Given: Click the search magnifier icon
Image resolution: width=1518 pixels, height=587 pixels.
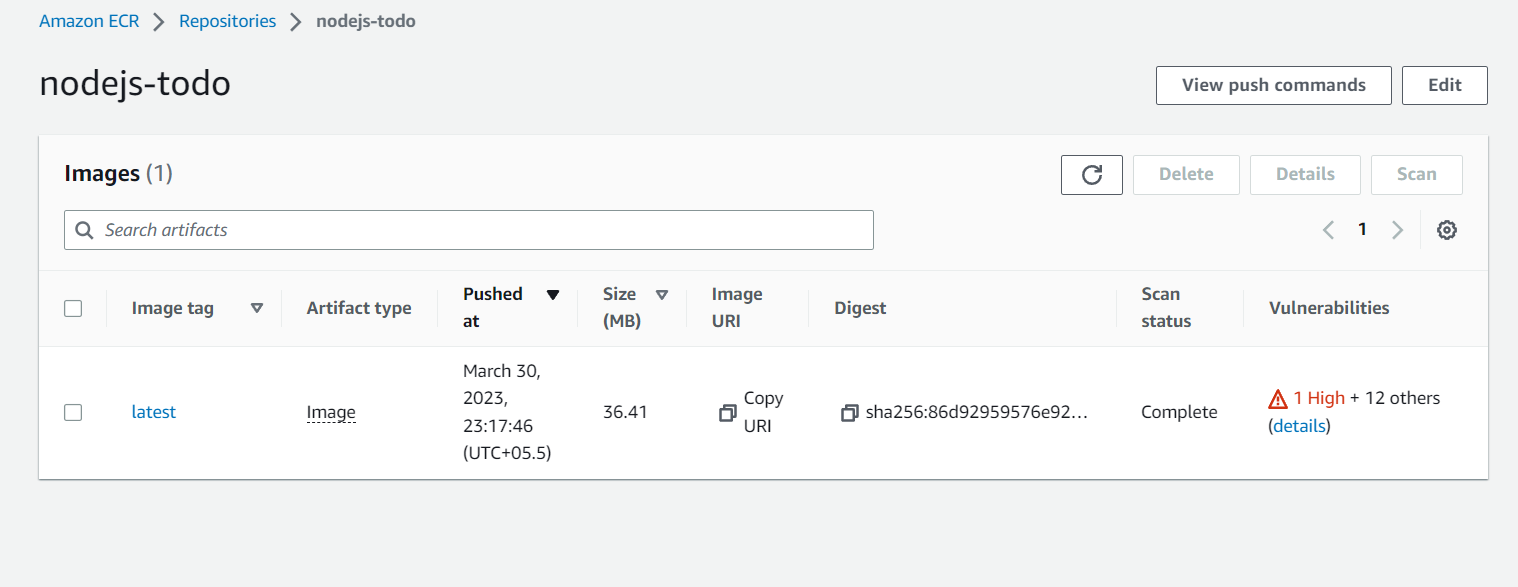Looking at the screenshot, I should tap(84, 230).
